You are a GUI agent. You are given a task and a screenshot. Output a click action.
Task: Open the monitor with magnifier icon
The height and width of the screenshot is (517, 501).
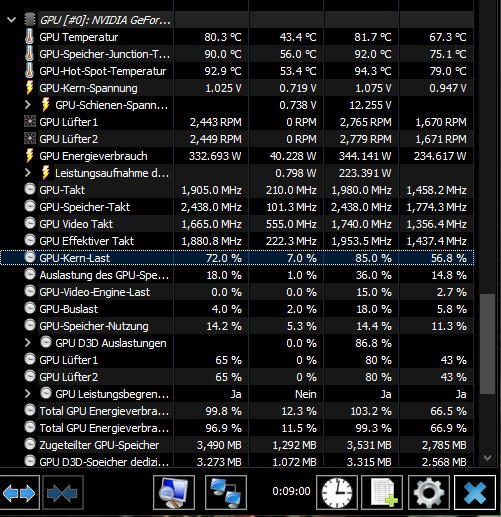click(x=174, y=493)
